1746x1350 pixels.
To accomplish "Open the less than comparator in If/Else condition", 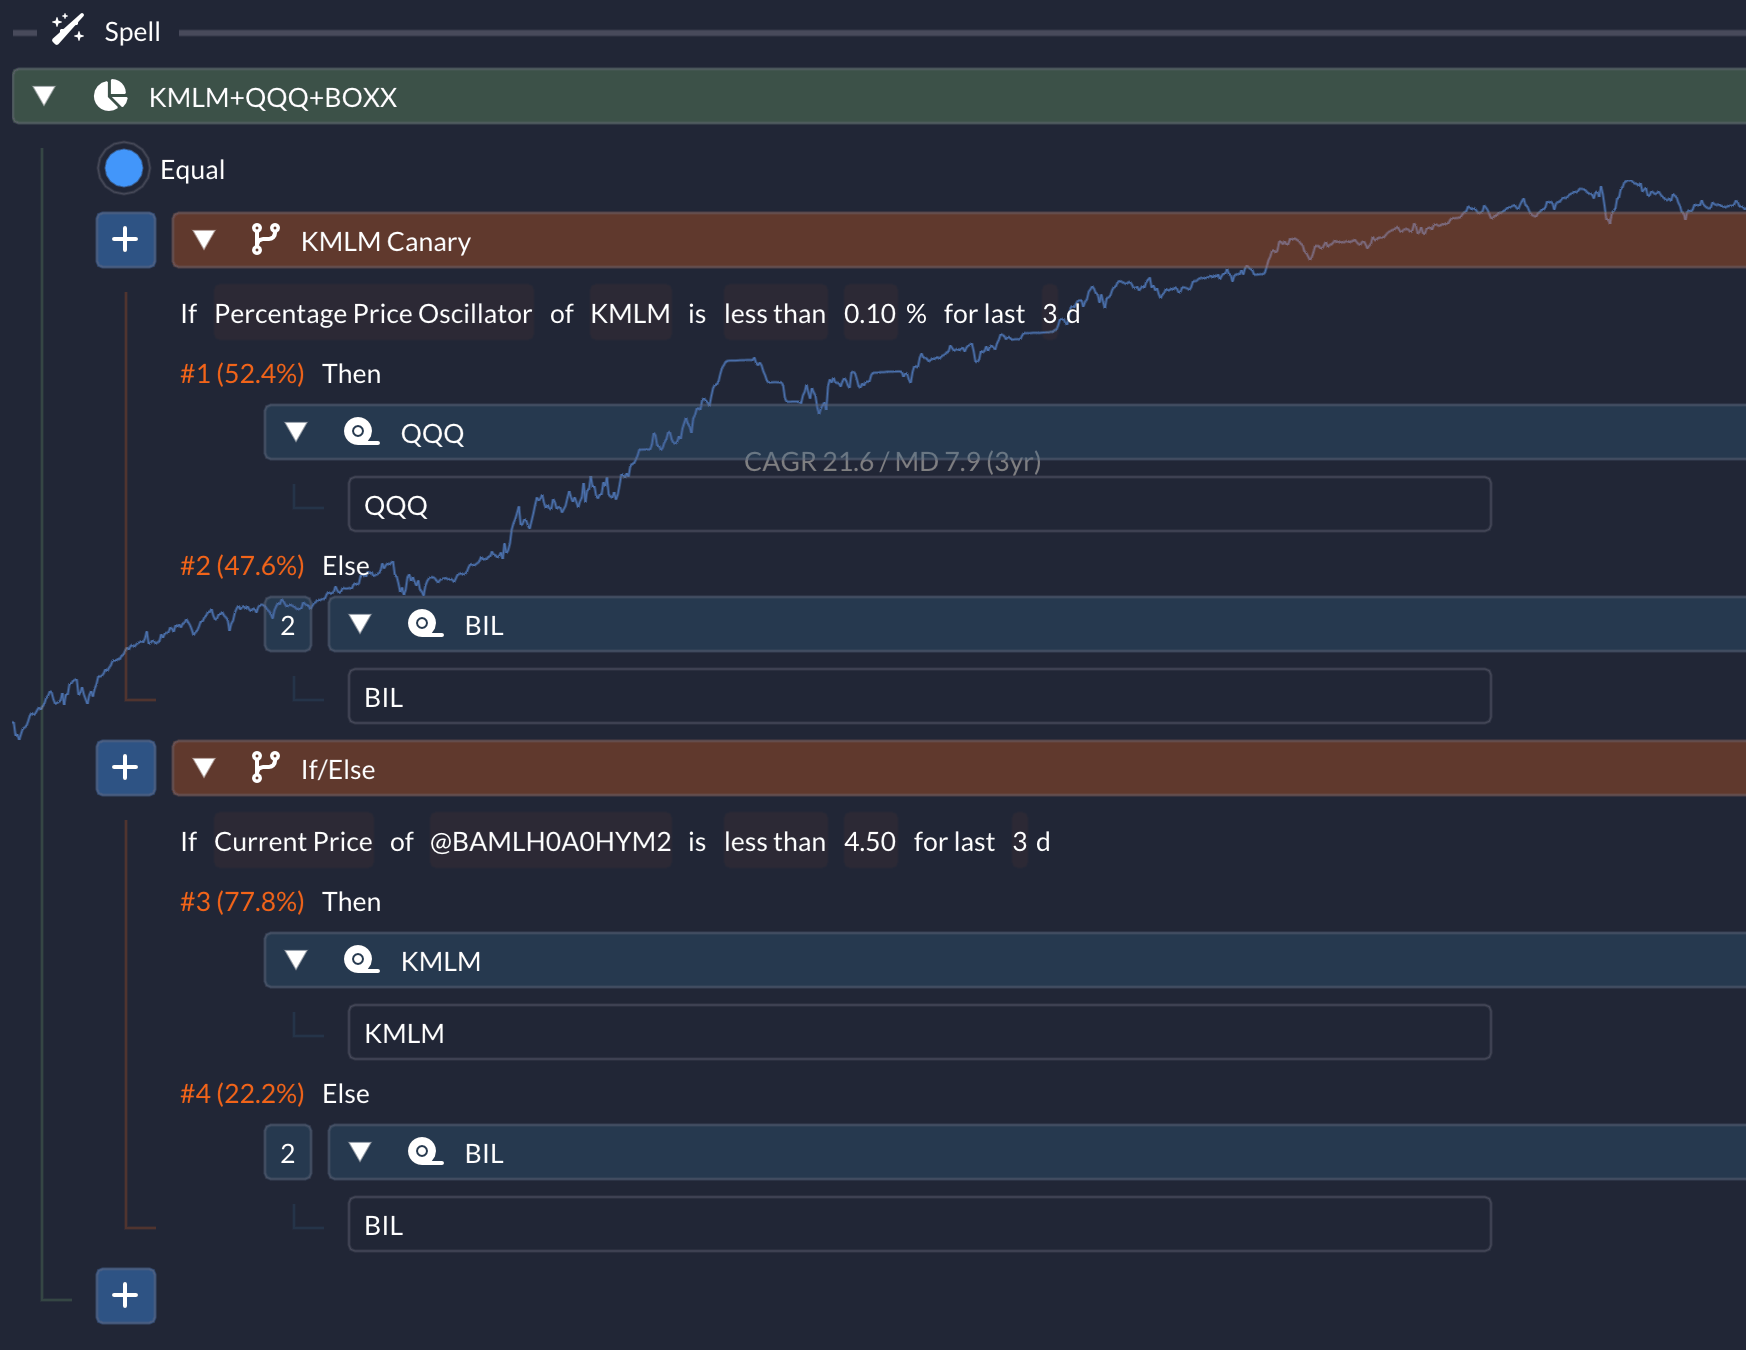I will (775, 841).
